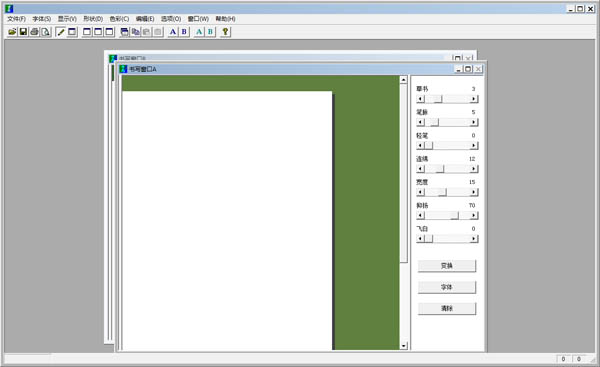The height and width of the screenshot is (367, 600).
Task: Click the 清除 button
Action: (x=447, y=308)
